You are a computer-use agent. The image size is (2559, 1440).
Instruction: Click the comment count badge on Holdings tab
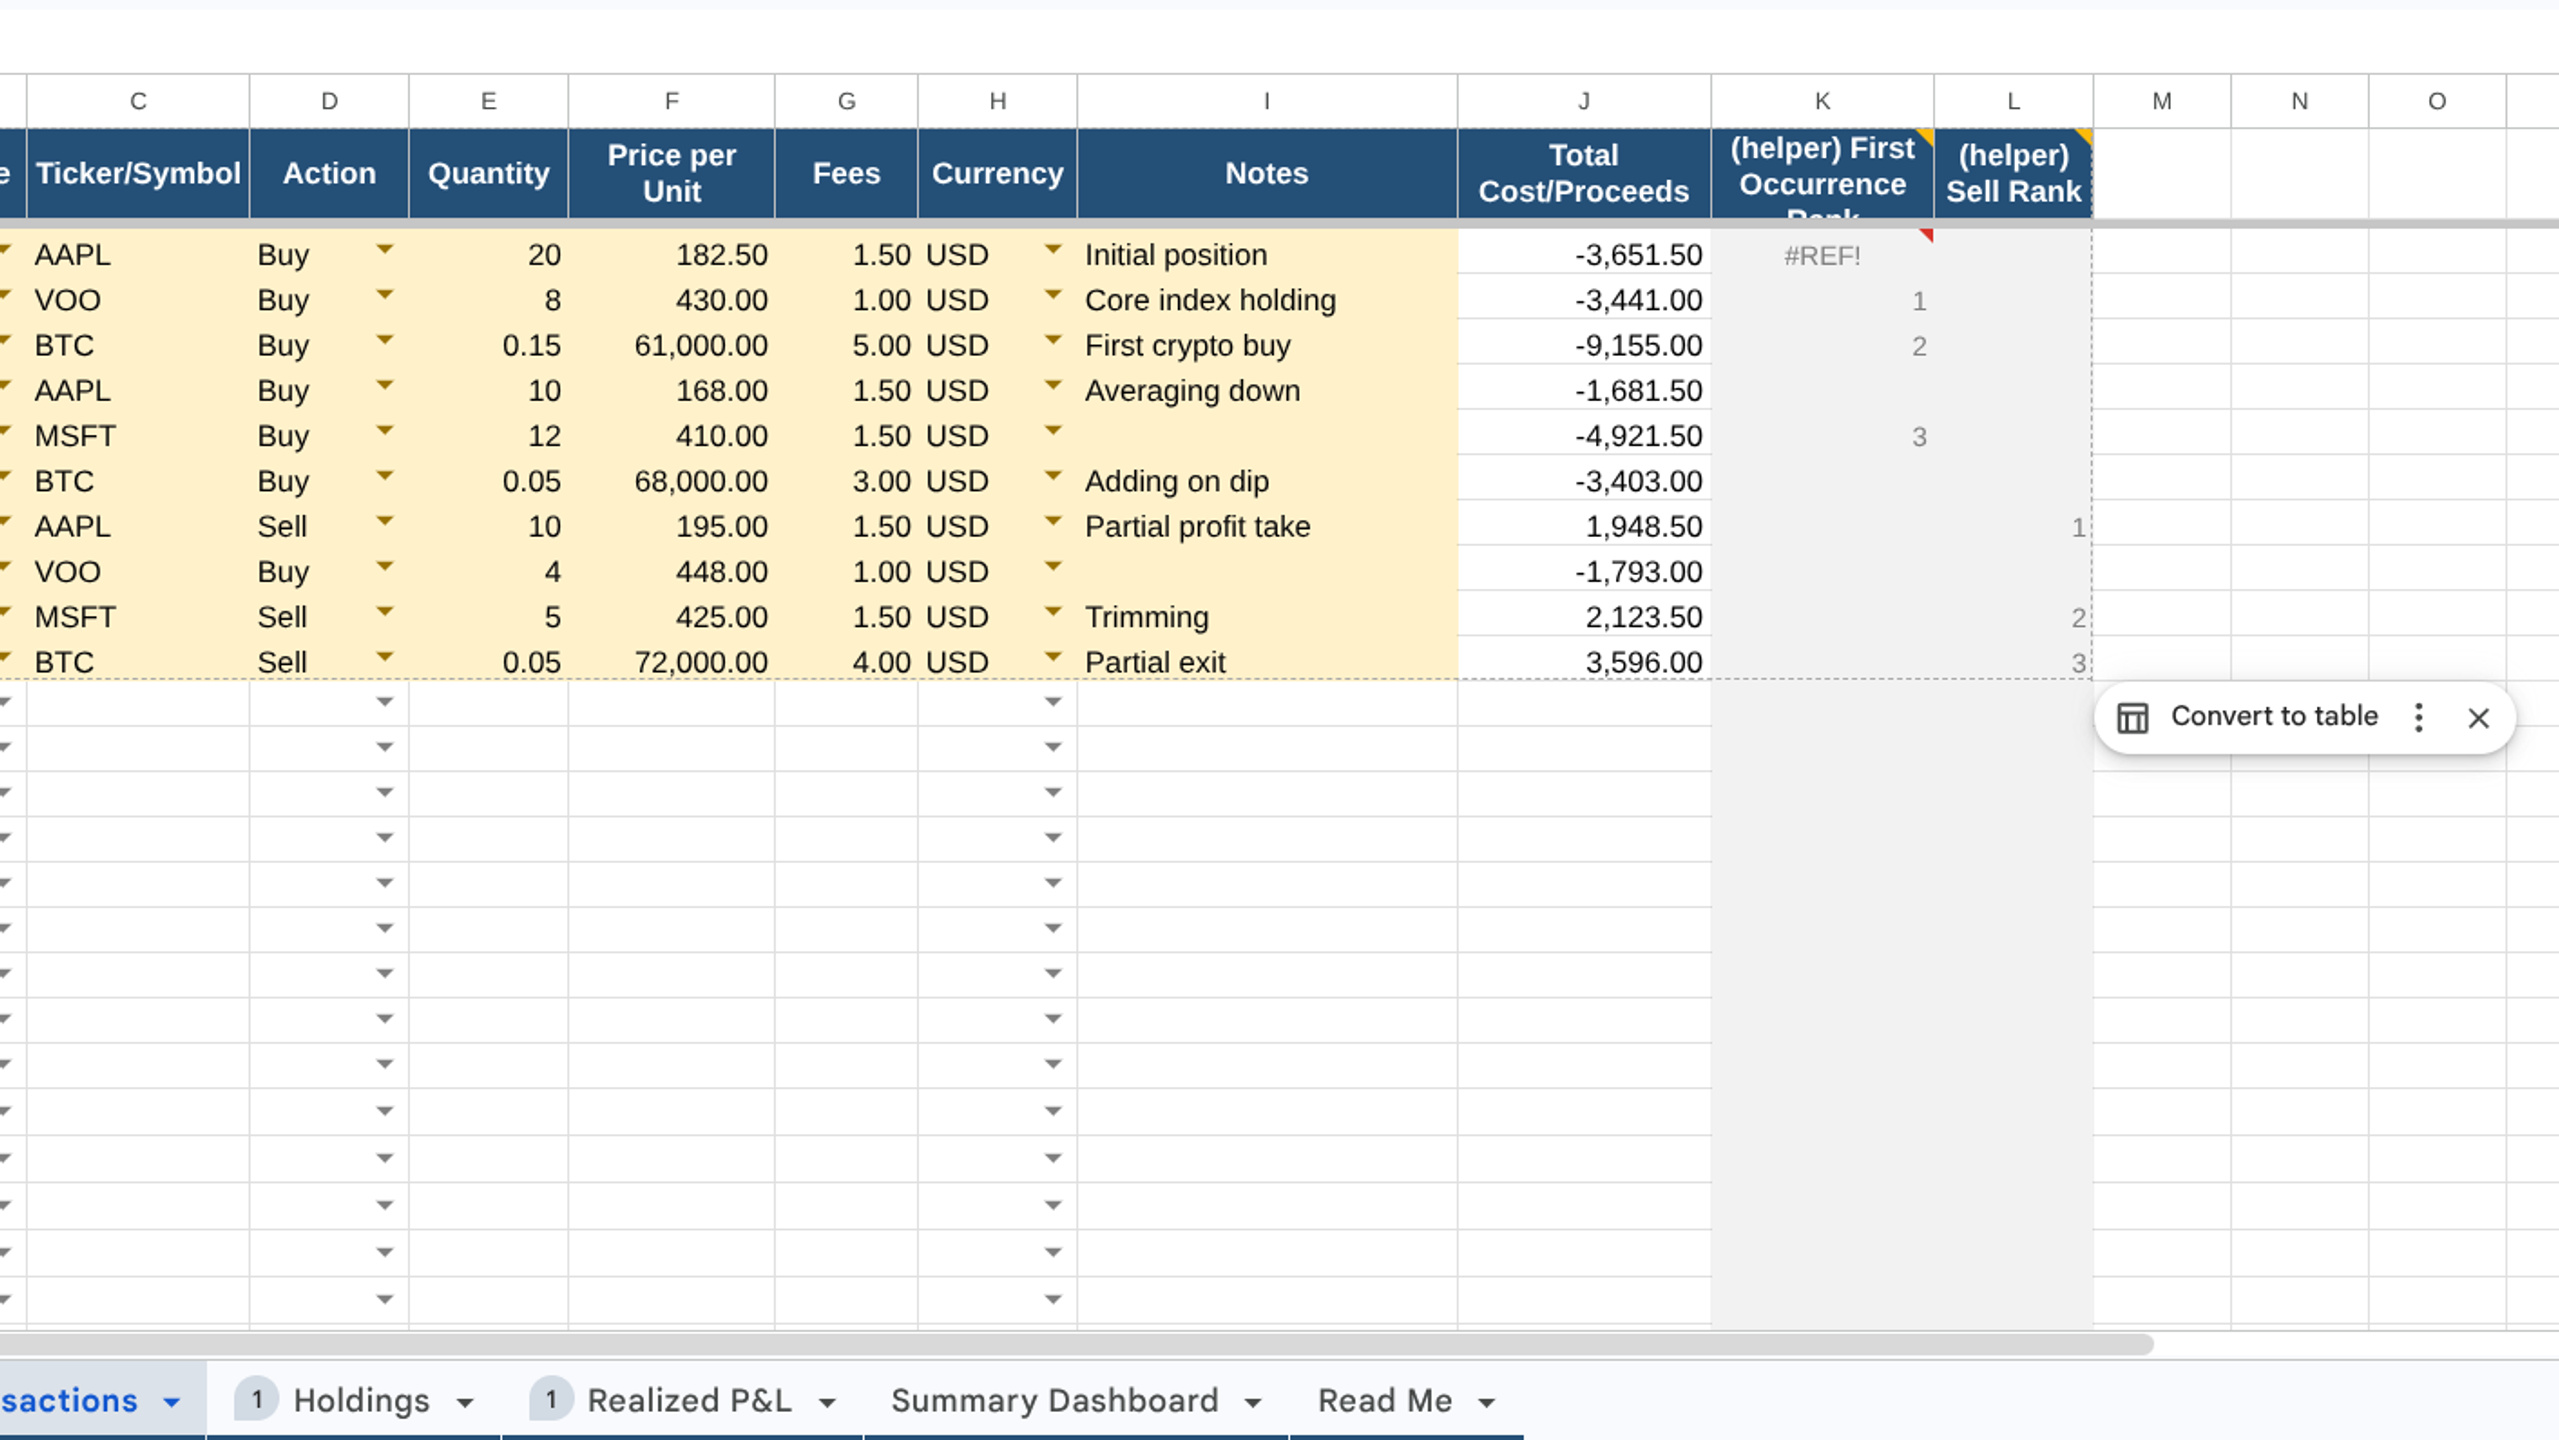pyautogui.click(x=257, y=1399)
